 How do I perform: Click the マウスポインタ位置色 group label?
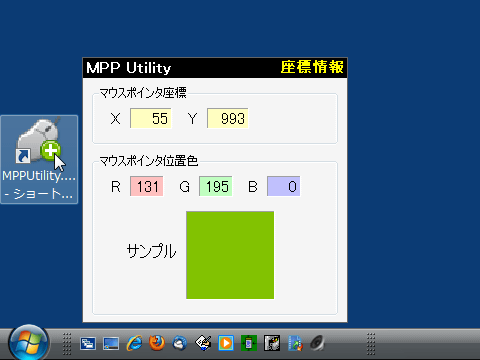(x=149, y=161)
